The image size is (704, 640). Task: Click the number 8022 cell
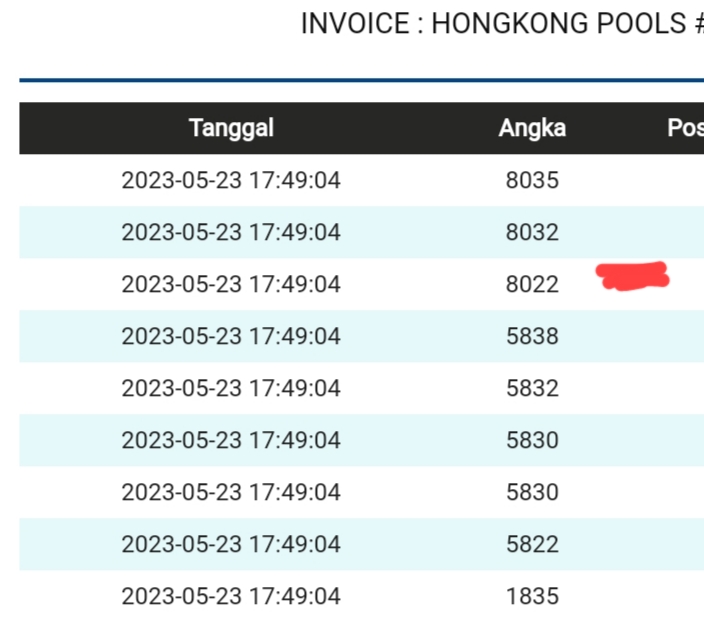point(532,285)
